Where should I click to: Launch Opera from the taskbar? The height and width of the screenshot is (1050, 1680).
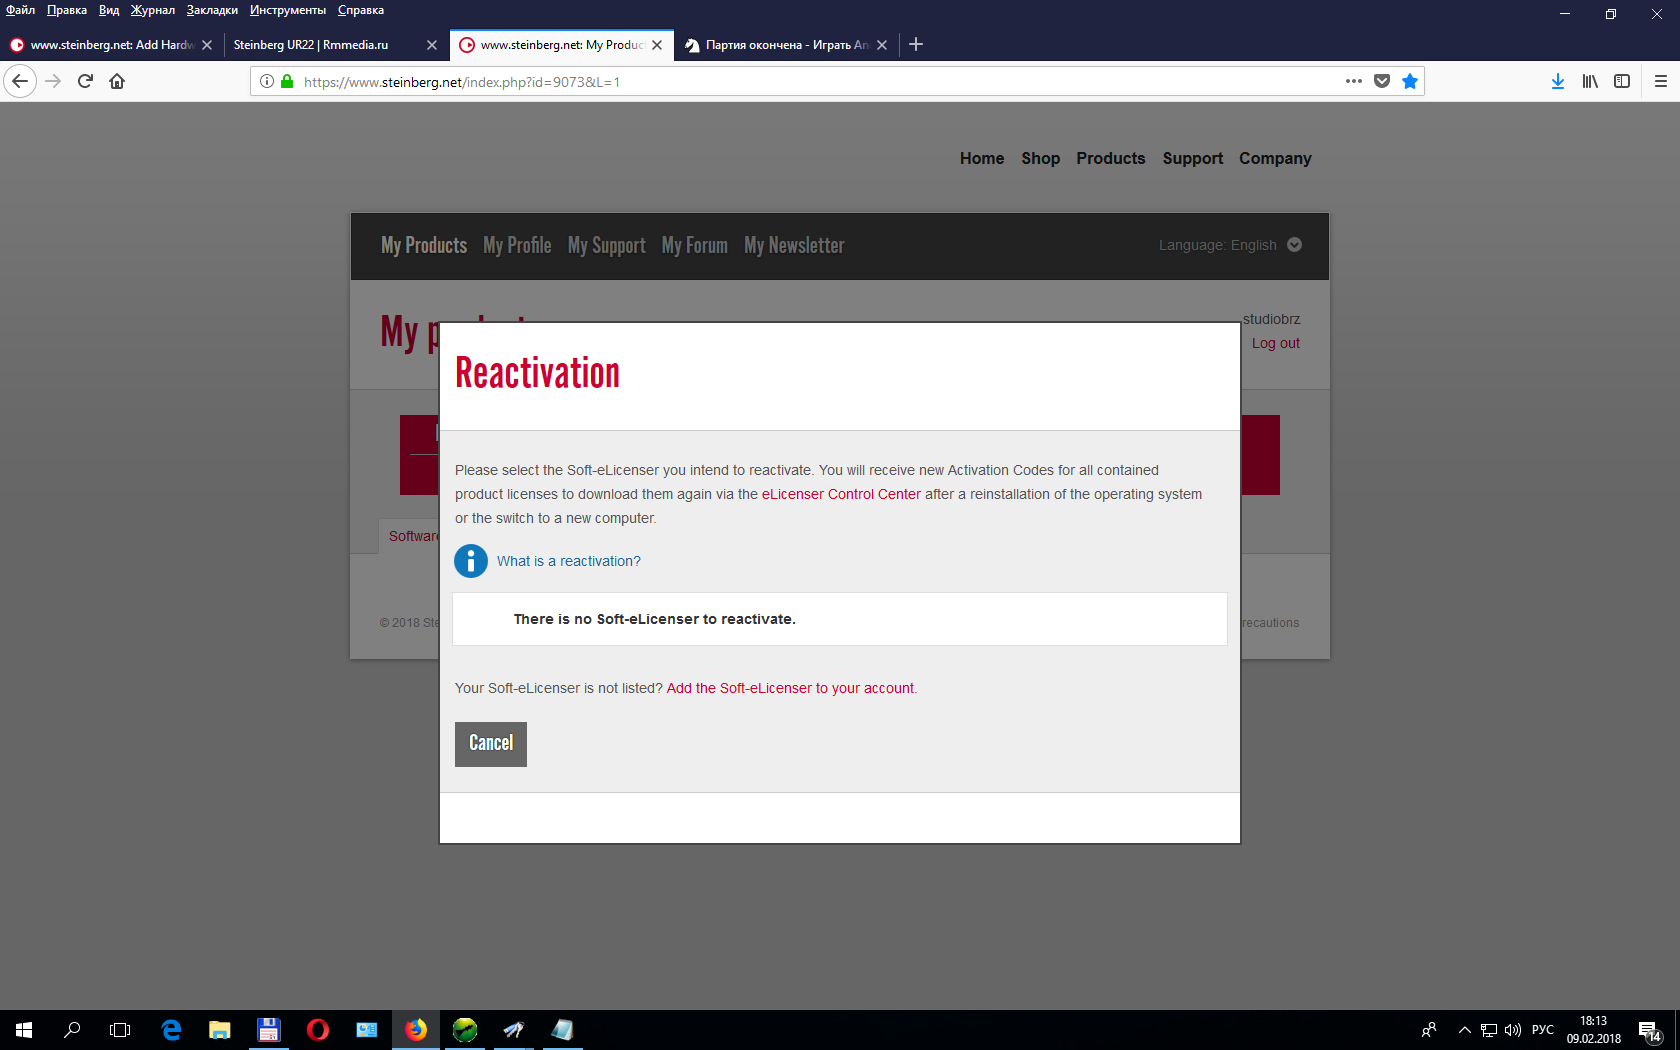318,1030
